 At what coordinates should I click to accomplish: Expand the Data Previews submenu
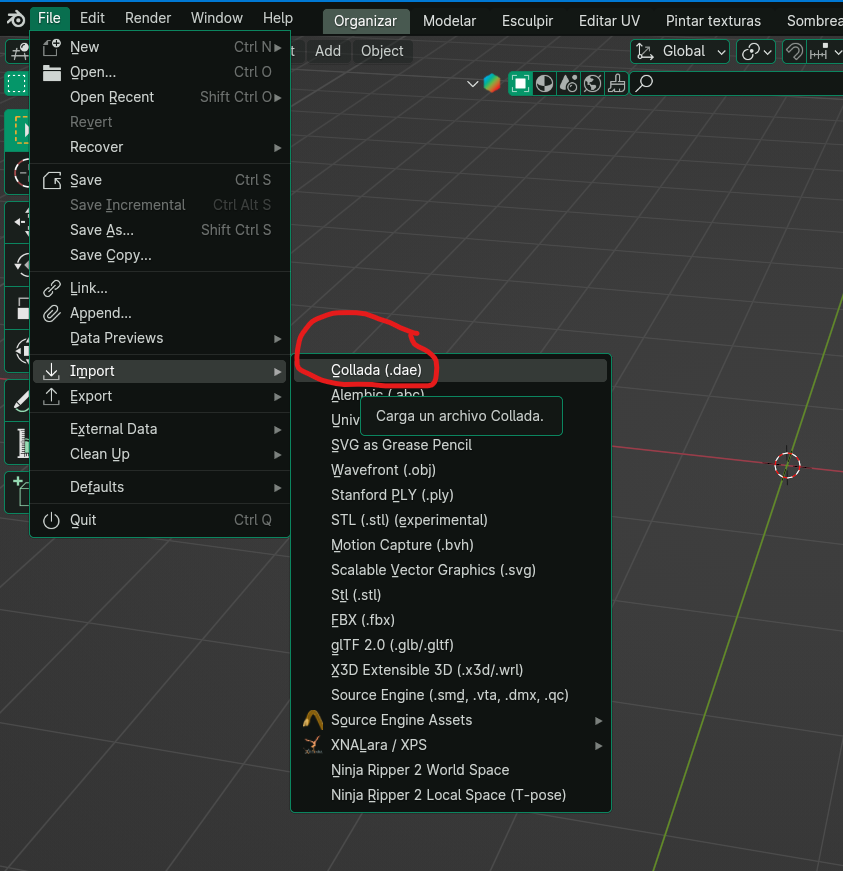point(160,338)
